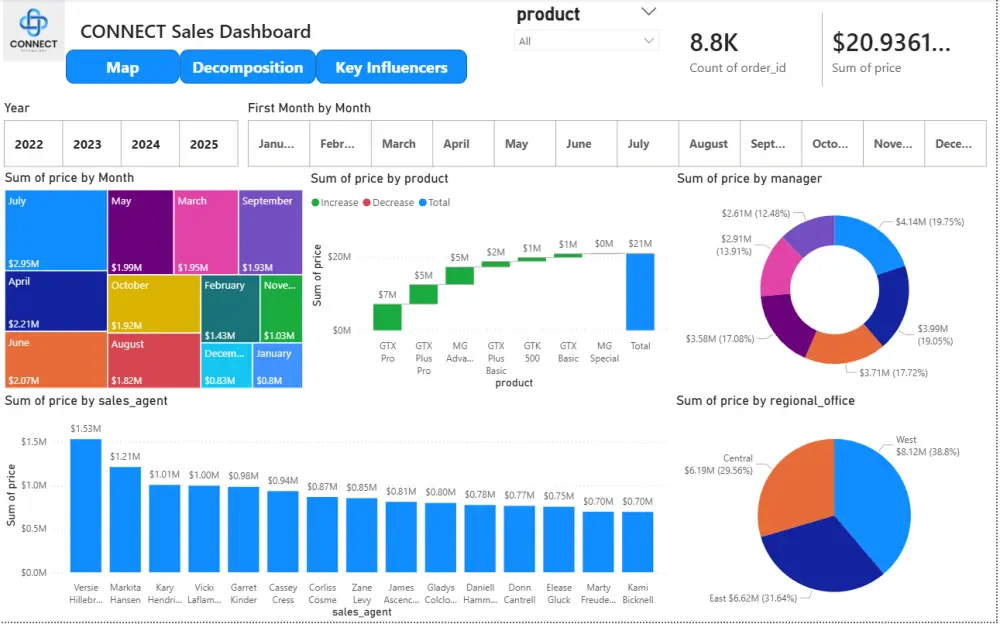The height and width of the screenshot is (624, 1000).
Task: Select the MG Advanced waterfall bar
Action: point(460,276)
